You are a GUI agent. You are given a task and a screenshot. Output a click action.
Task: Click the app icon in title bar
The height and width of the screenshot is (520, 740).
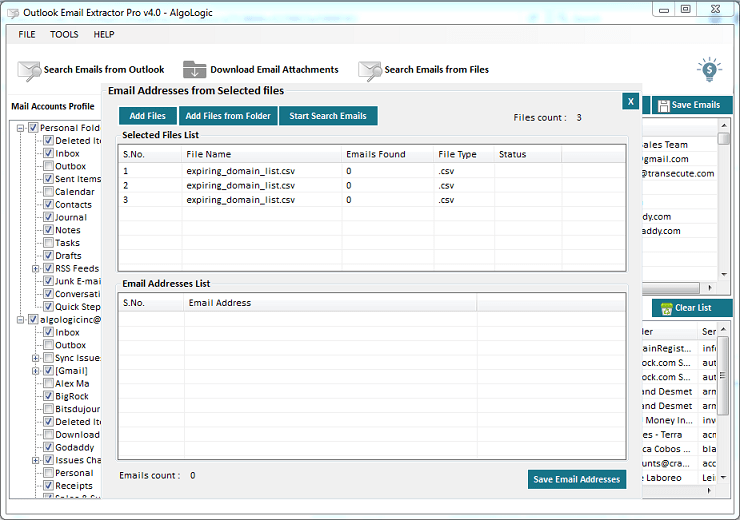click(10, 9)
